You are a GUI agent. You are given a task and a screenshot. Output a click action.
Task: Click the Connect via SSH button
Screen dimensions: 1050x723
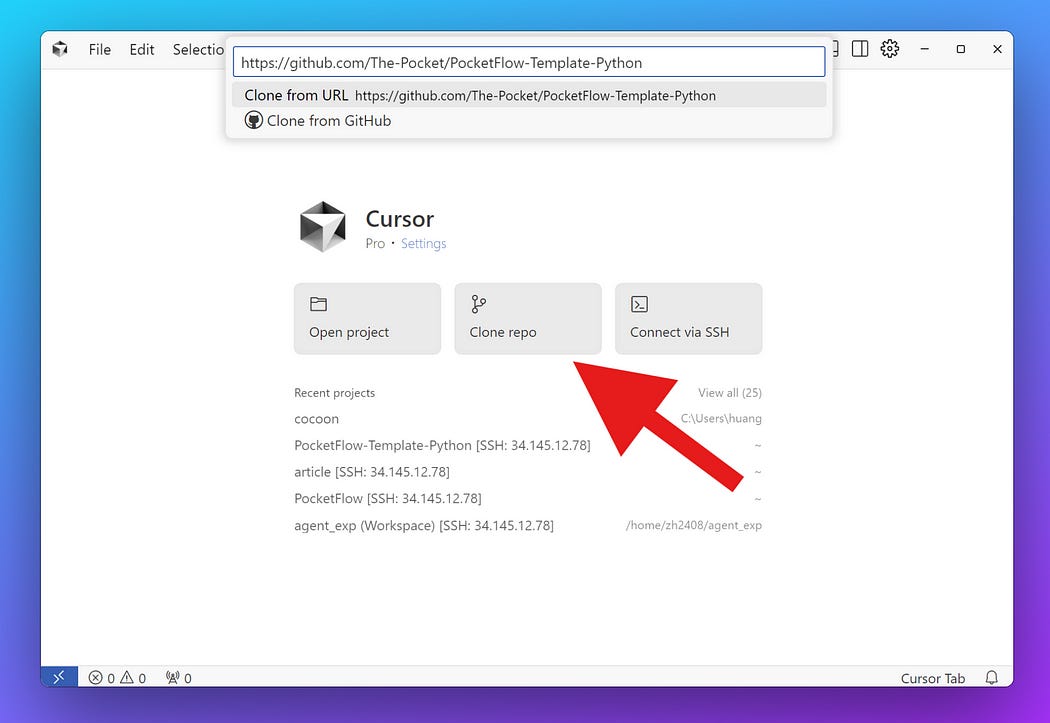[688, 318]
